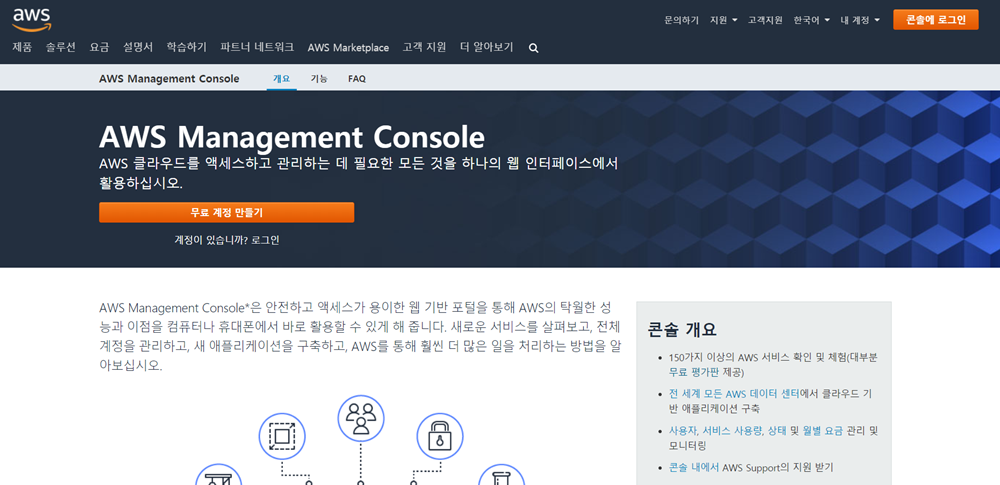The width and height of the screenshot is (1000, 485).
Task: Switch to the FAQ tab
Action: 357,78
